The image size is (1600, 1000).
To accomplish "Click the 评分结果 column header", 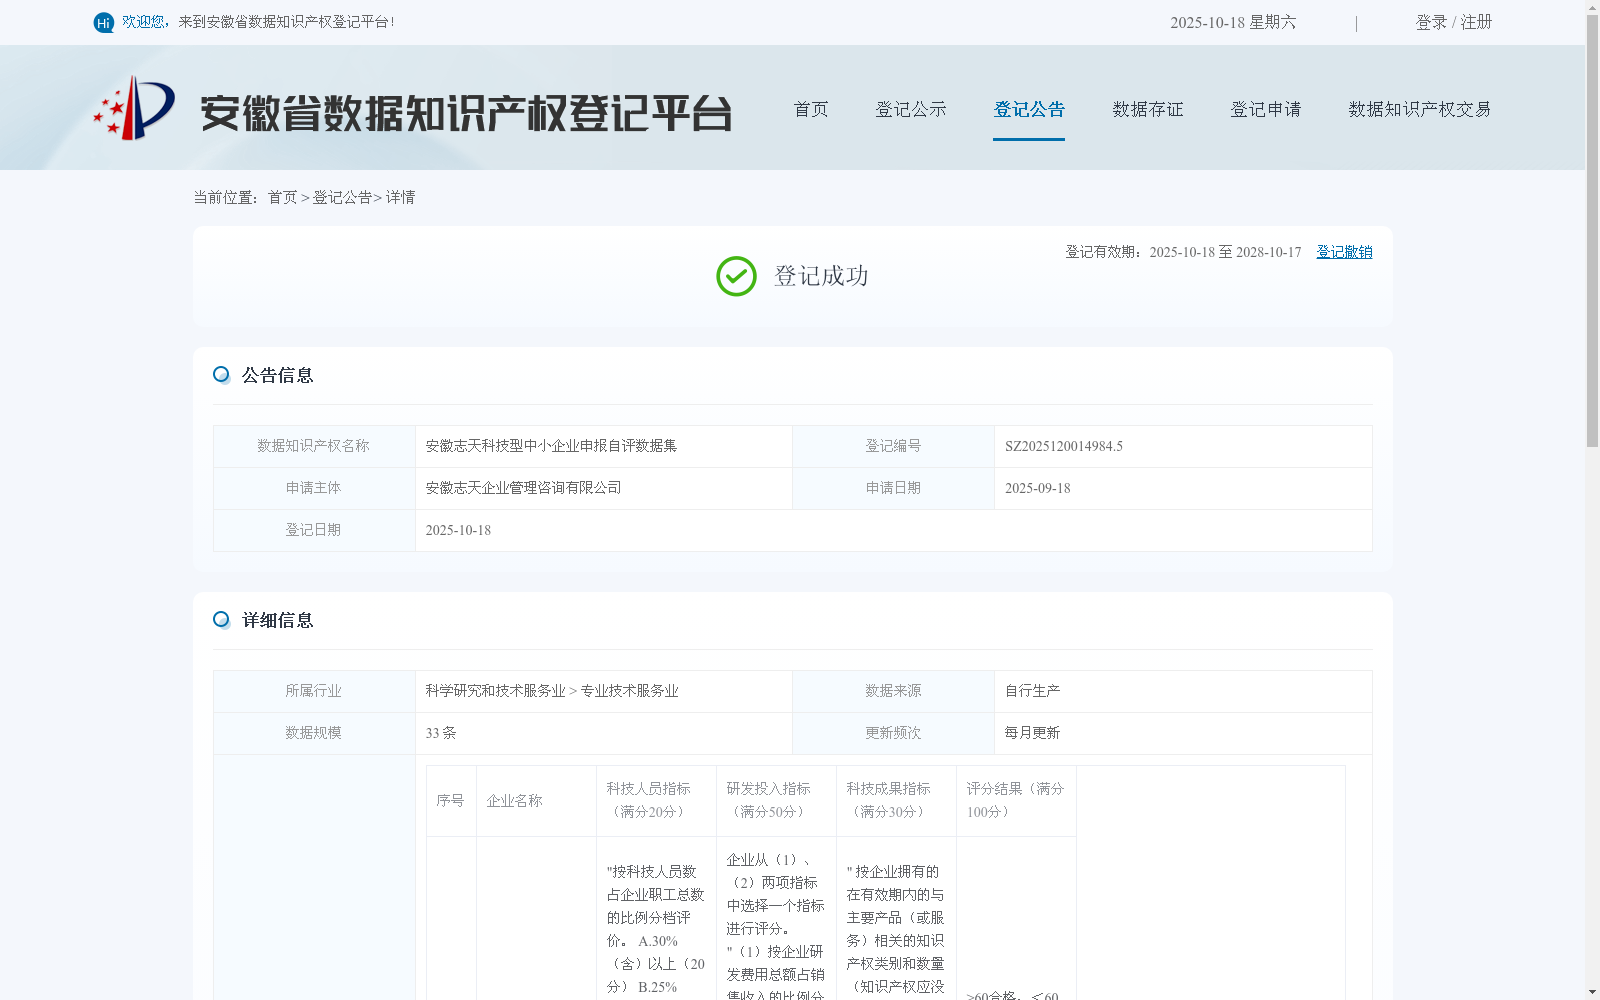I will pos(1016,801).
